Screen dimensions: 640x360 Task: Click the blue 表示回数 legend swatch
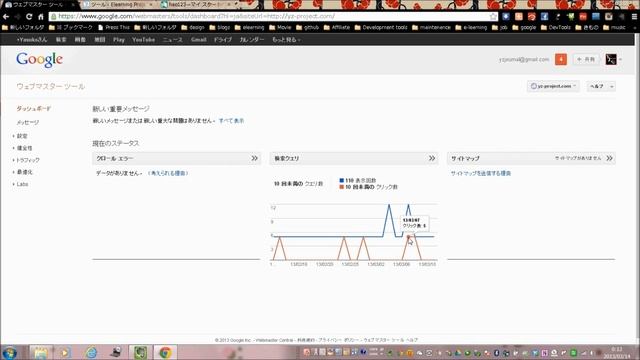point(342,180)
